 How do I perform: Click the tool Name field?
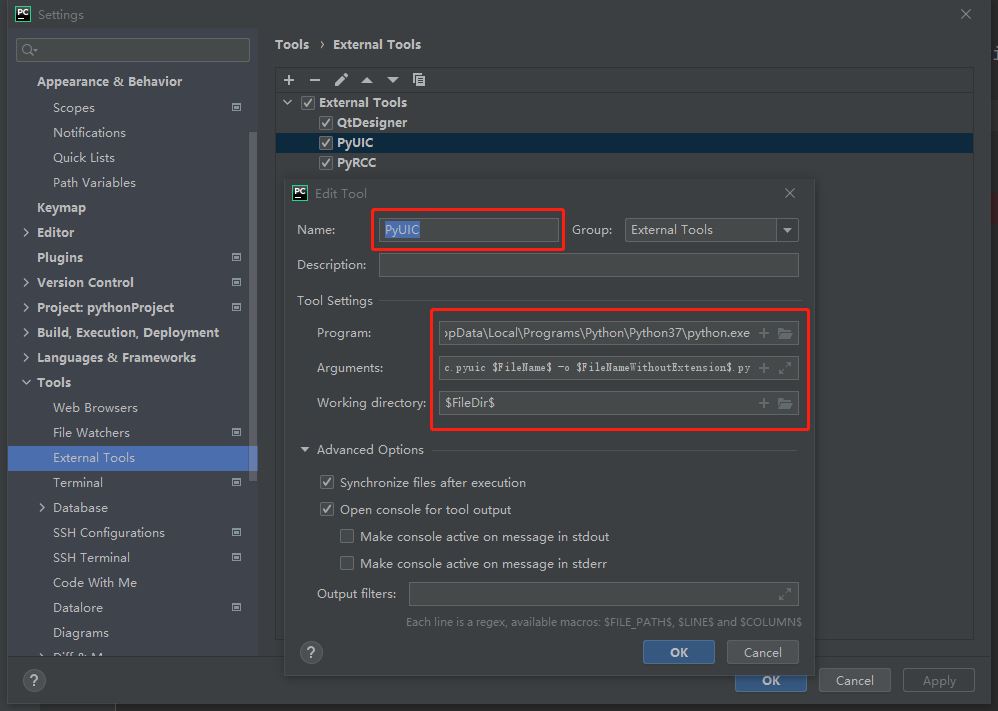pyautogui.click(x=468, y=230)
